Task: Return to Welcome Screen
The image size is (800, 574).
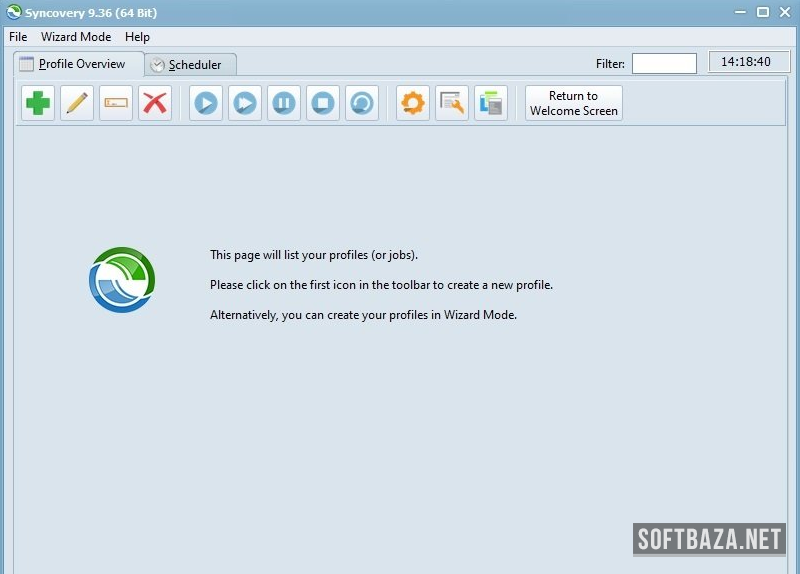Action: 574,103
